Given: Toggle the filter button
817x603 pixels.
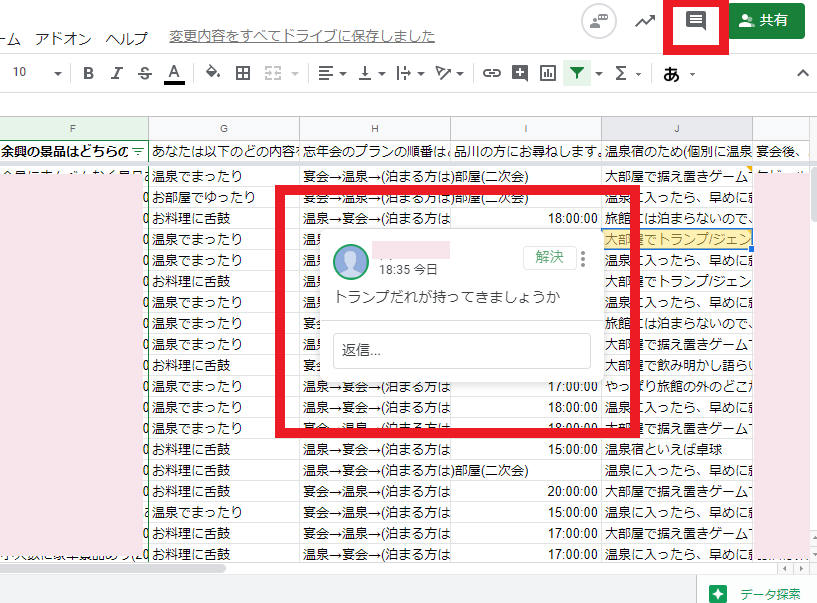Looking at the screenshot, I should coord(577,73).
